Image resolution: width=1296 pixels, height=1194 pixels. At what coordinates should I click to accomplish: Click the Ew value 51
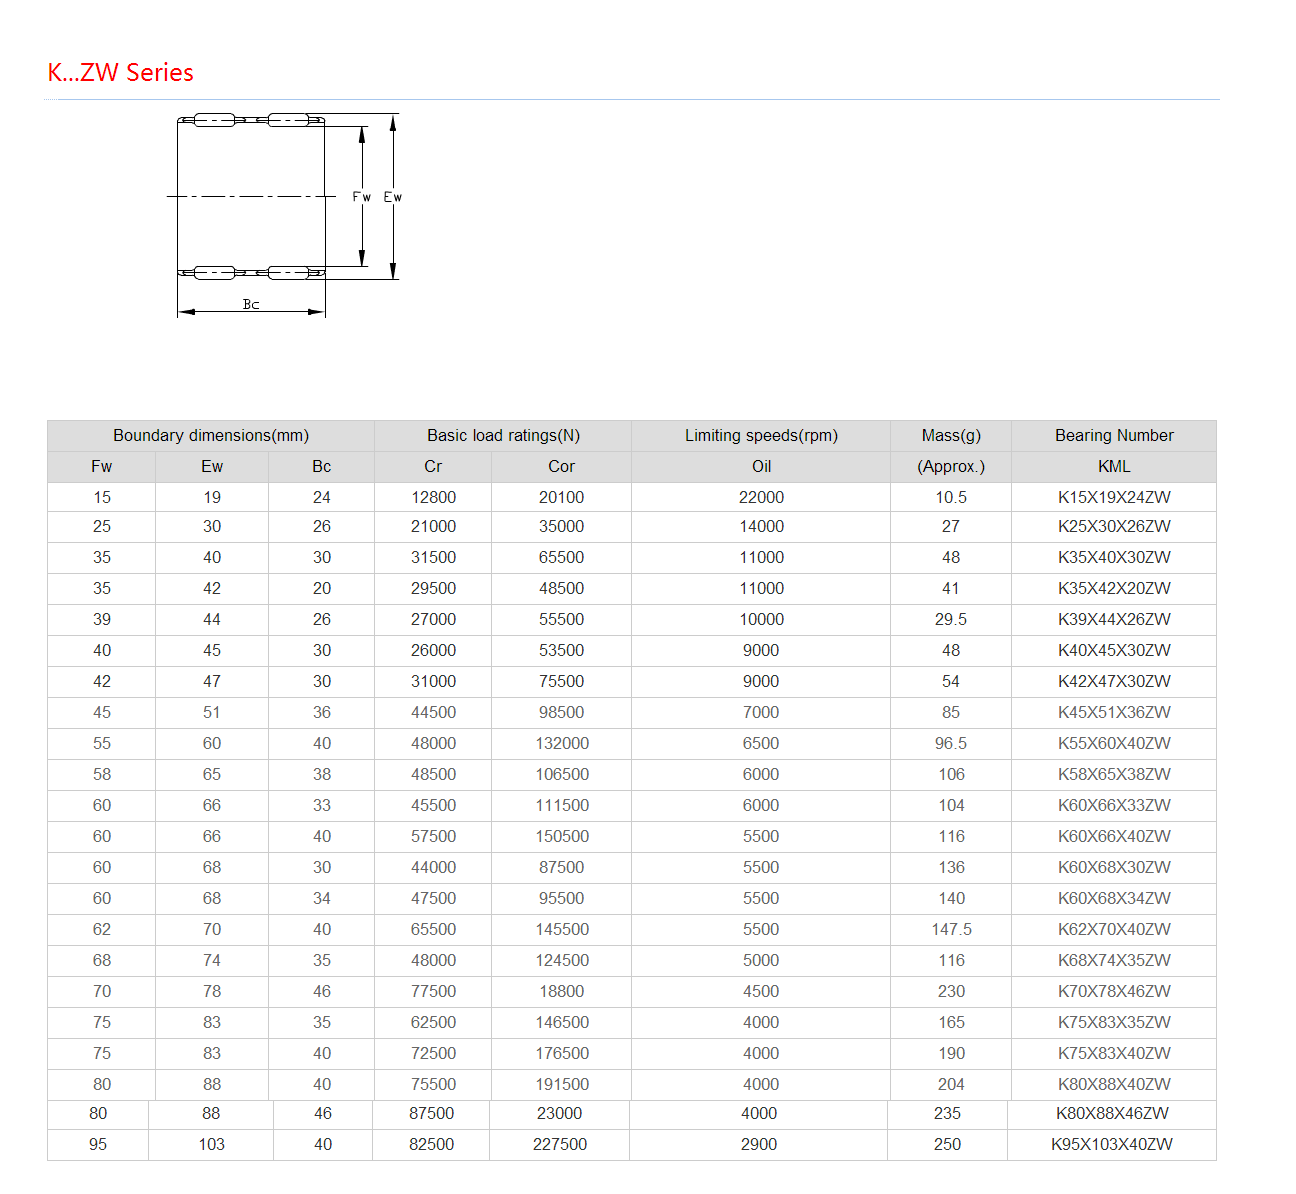coord(212,712)
